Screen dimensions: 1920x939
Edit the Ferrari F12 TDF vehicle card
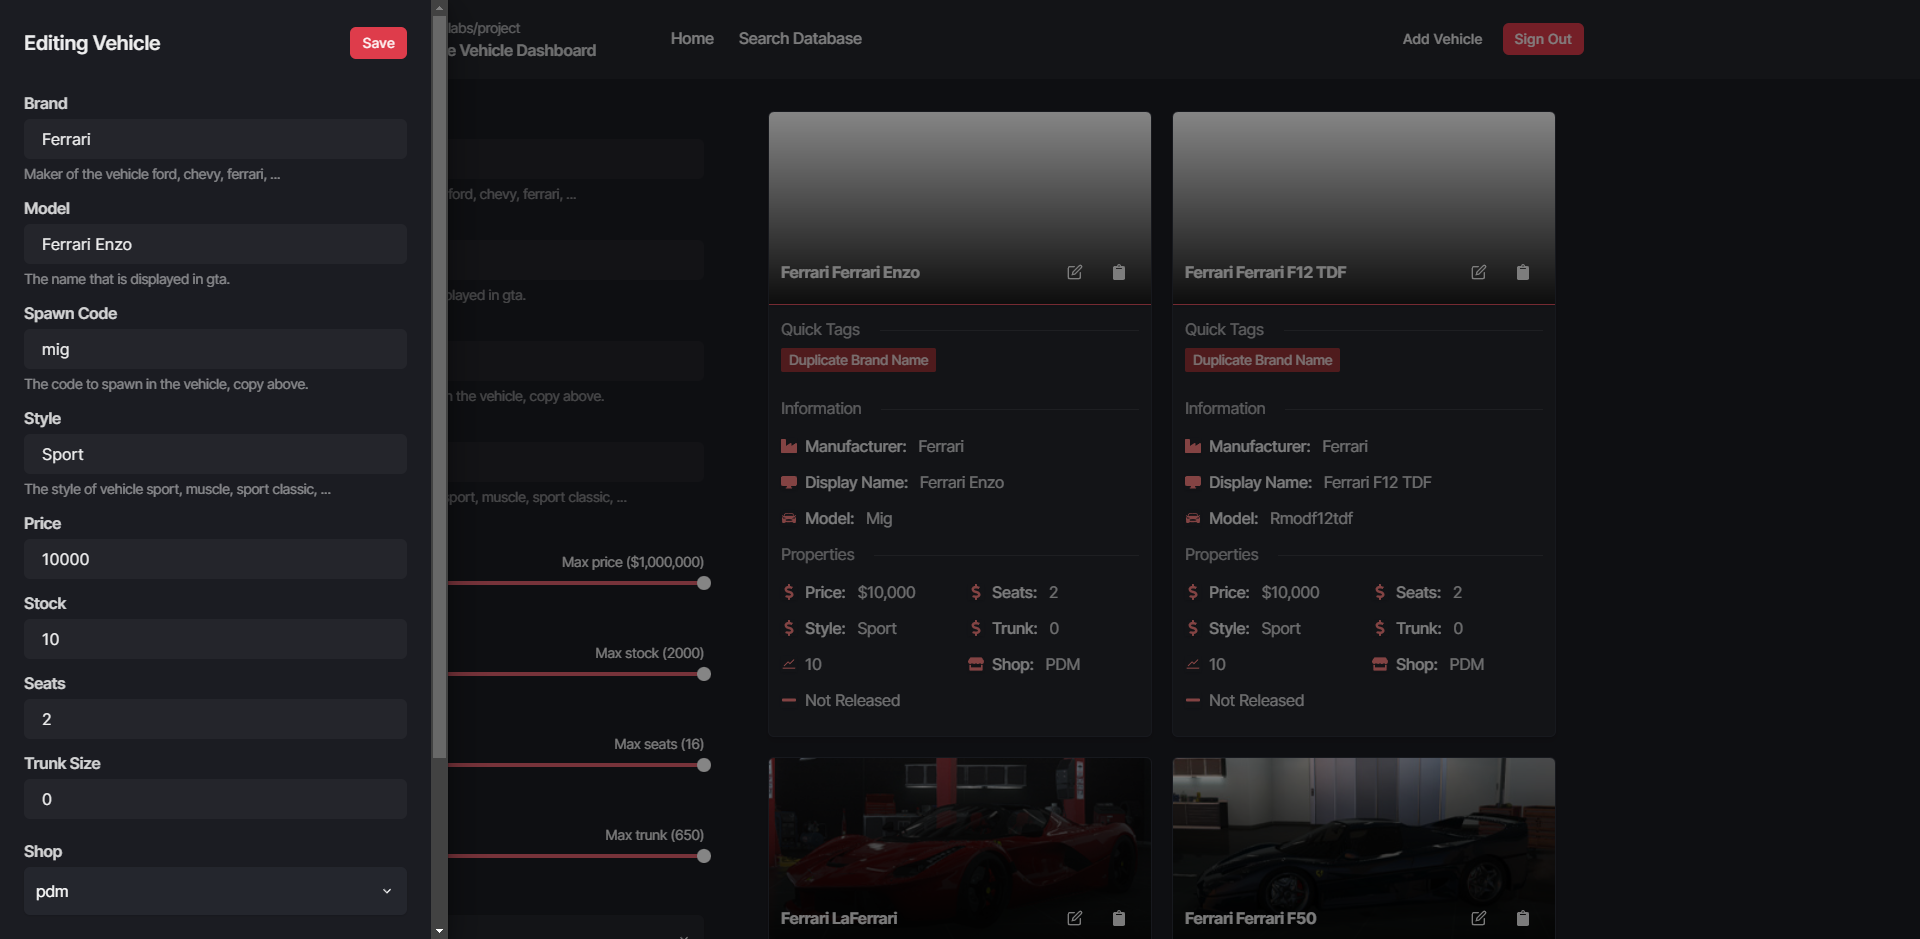pos(1479,271)
